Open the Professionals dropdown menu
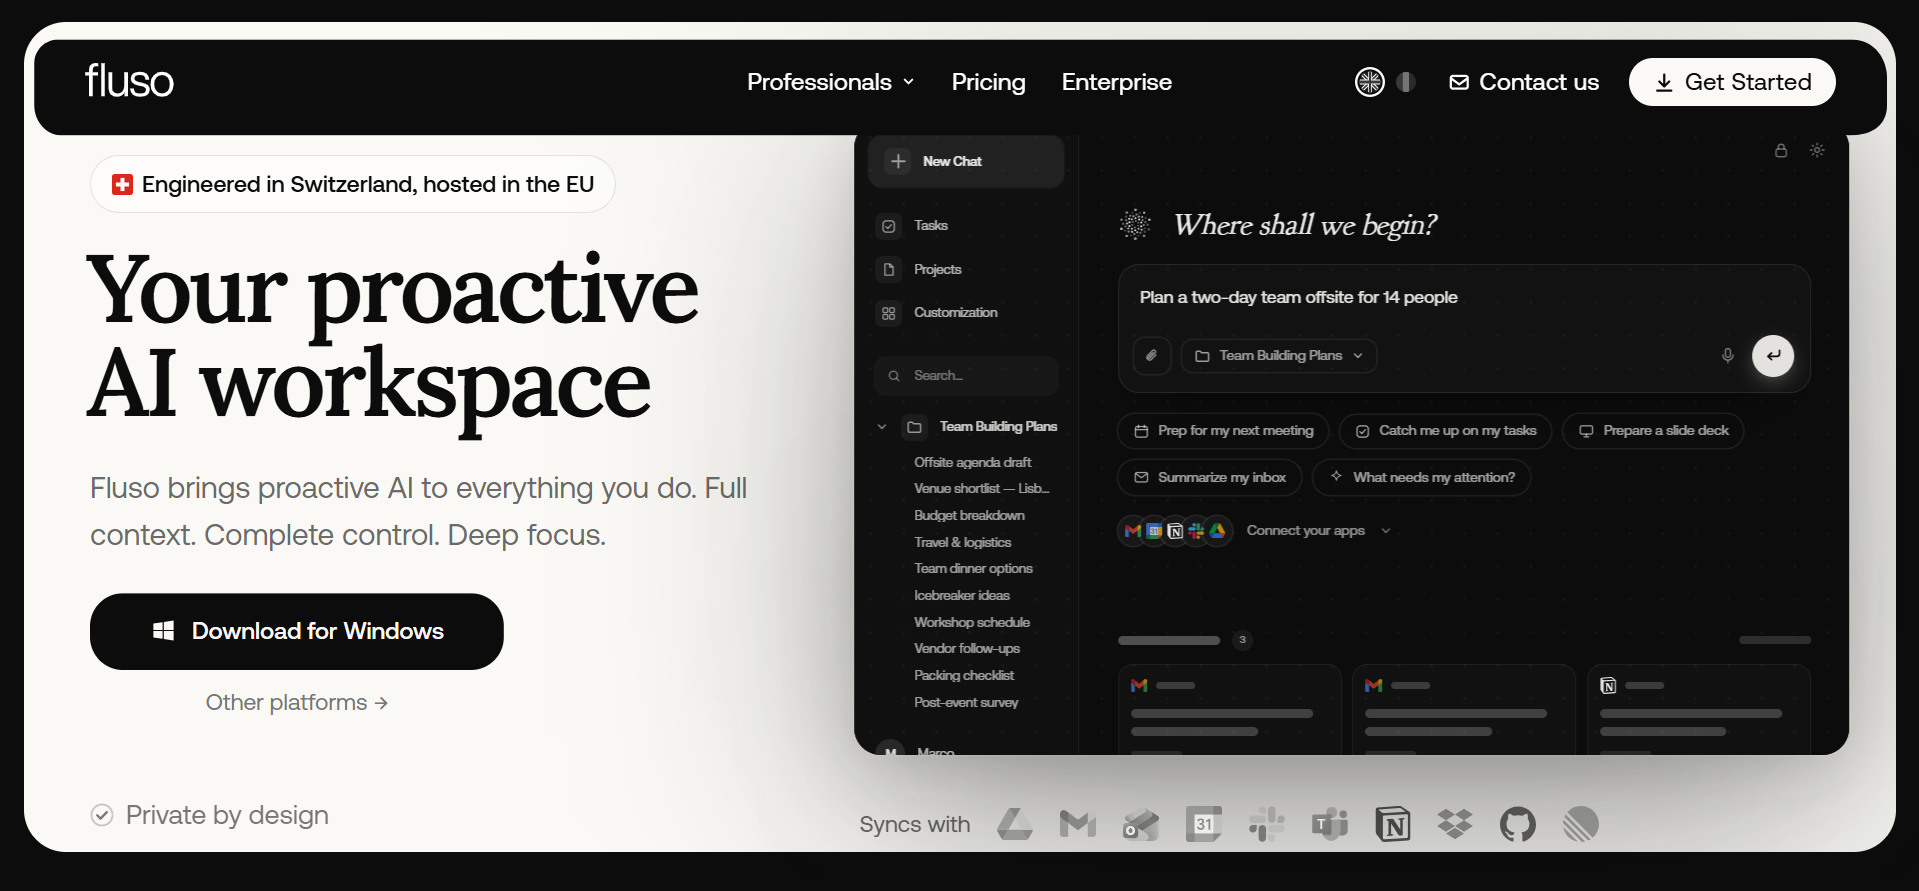 coord(830,82)
